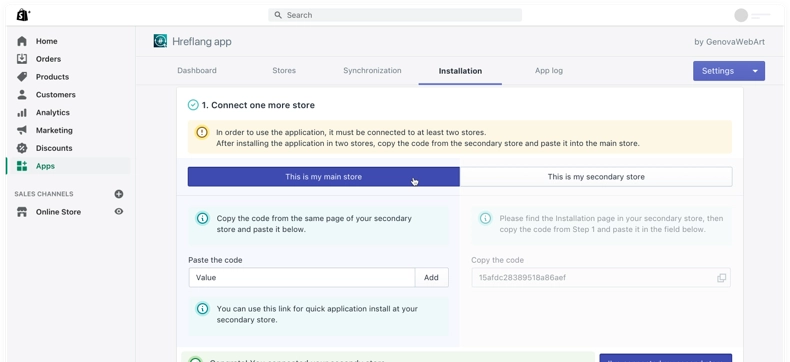Screen dimensions: 790x362
Task: Click the search magnifier icon
Action: [278, 15]
